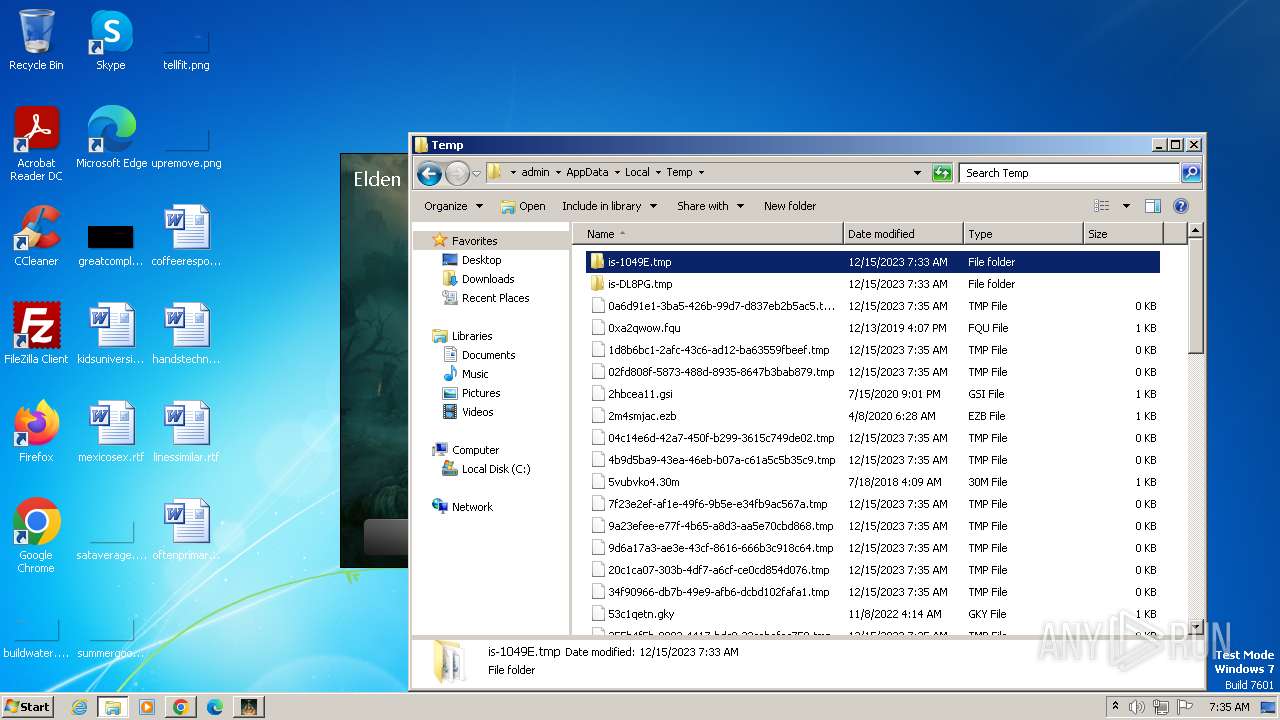
Task: Select the is-1049E.tmp folder row
Action: tap(873, 262)
